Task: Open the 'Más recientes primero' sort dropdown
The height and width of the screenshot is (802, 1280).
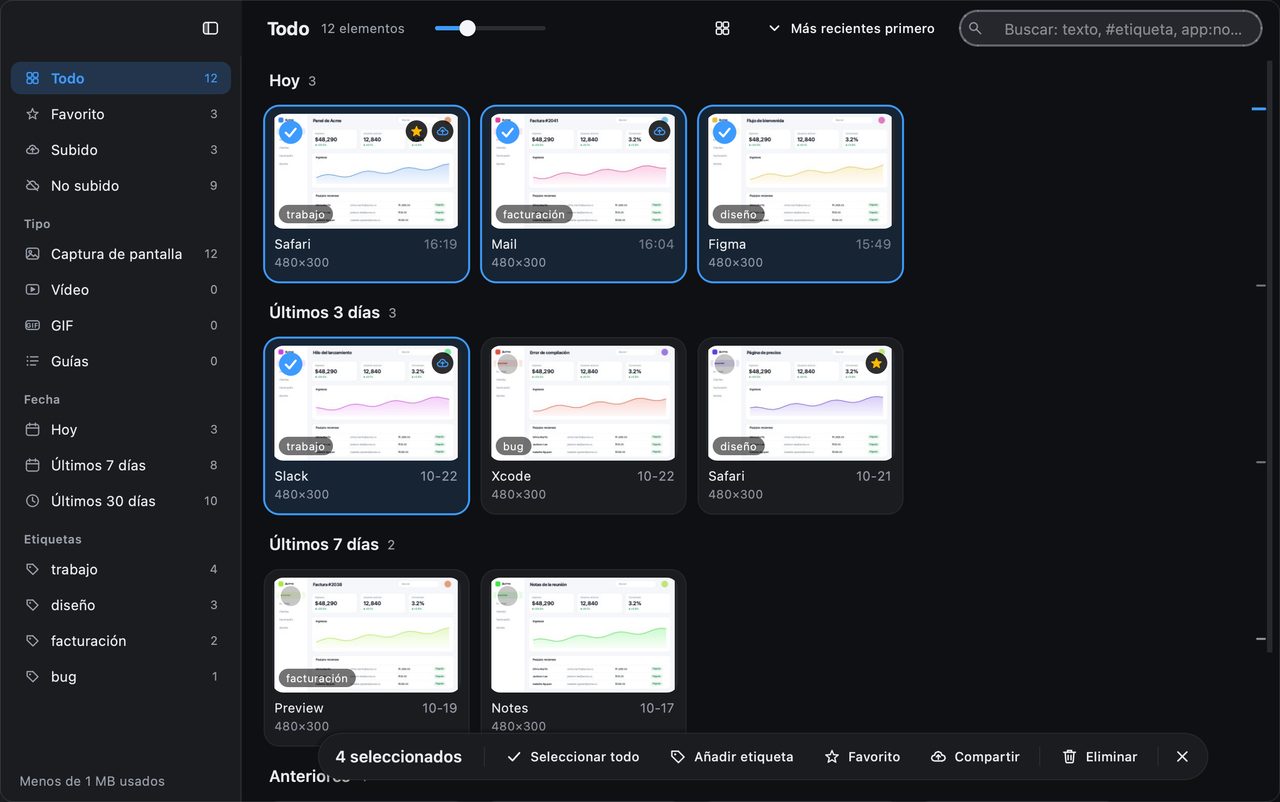Action: (851, 29)
